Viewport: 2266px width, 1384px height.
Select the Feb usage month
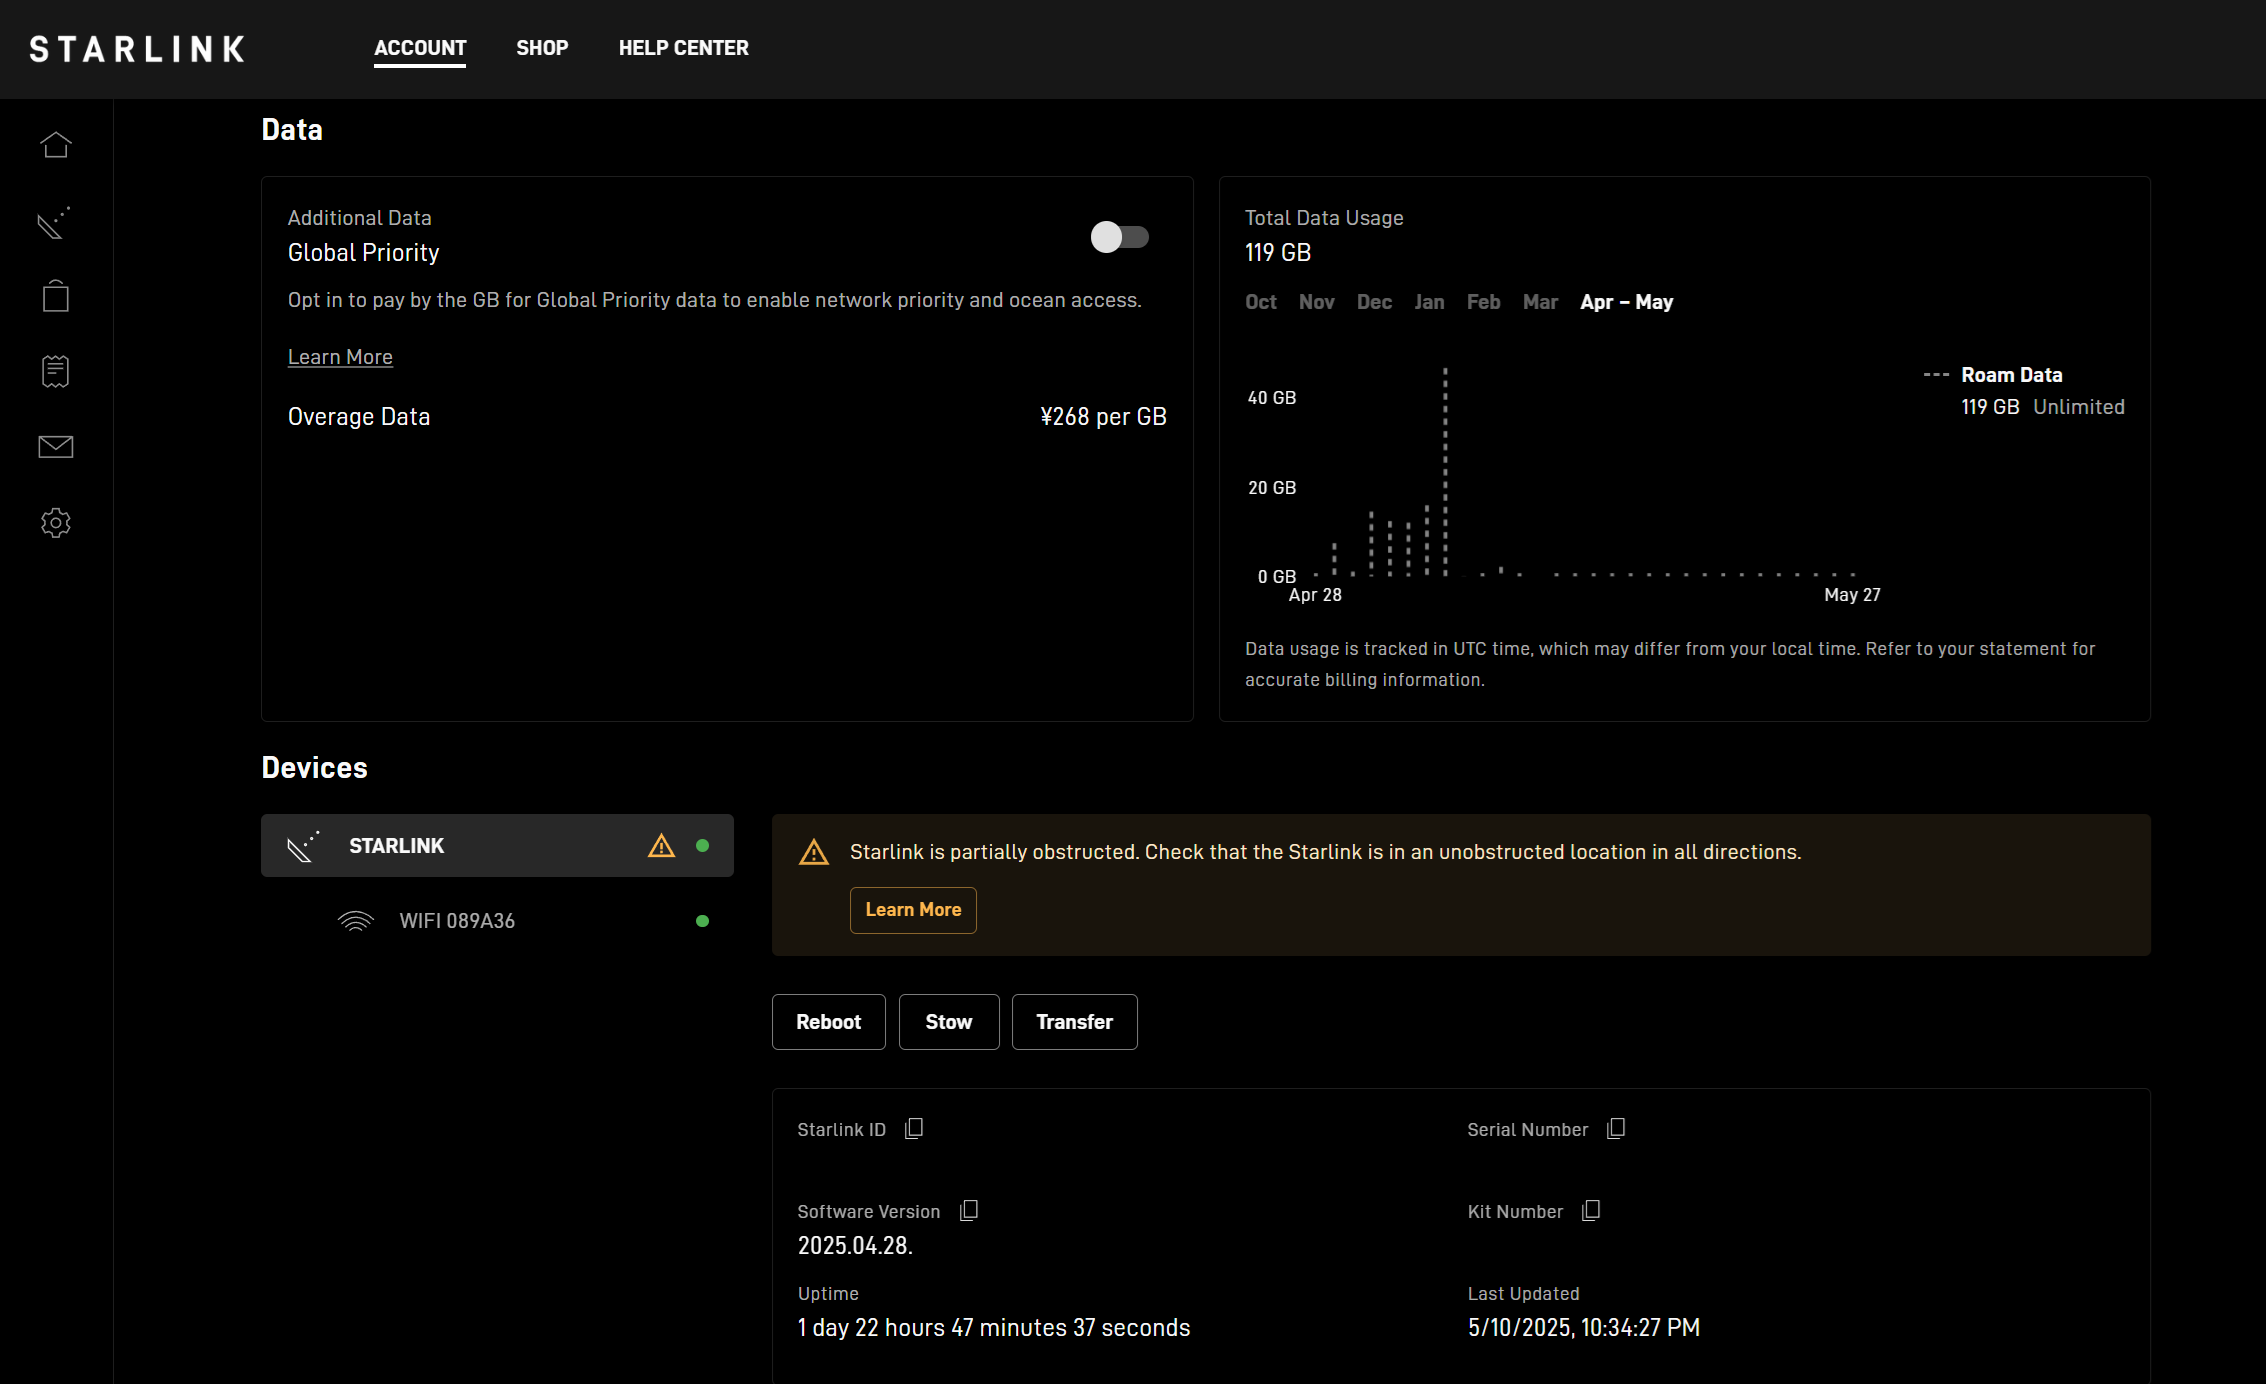(x=1484, y=302)
